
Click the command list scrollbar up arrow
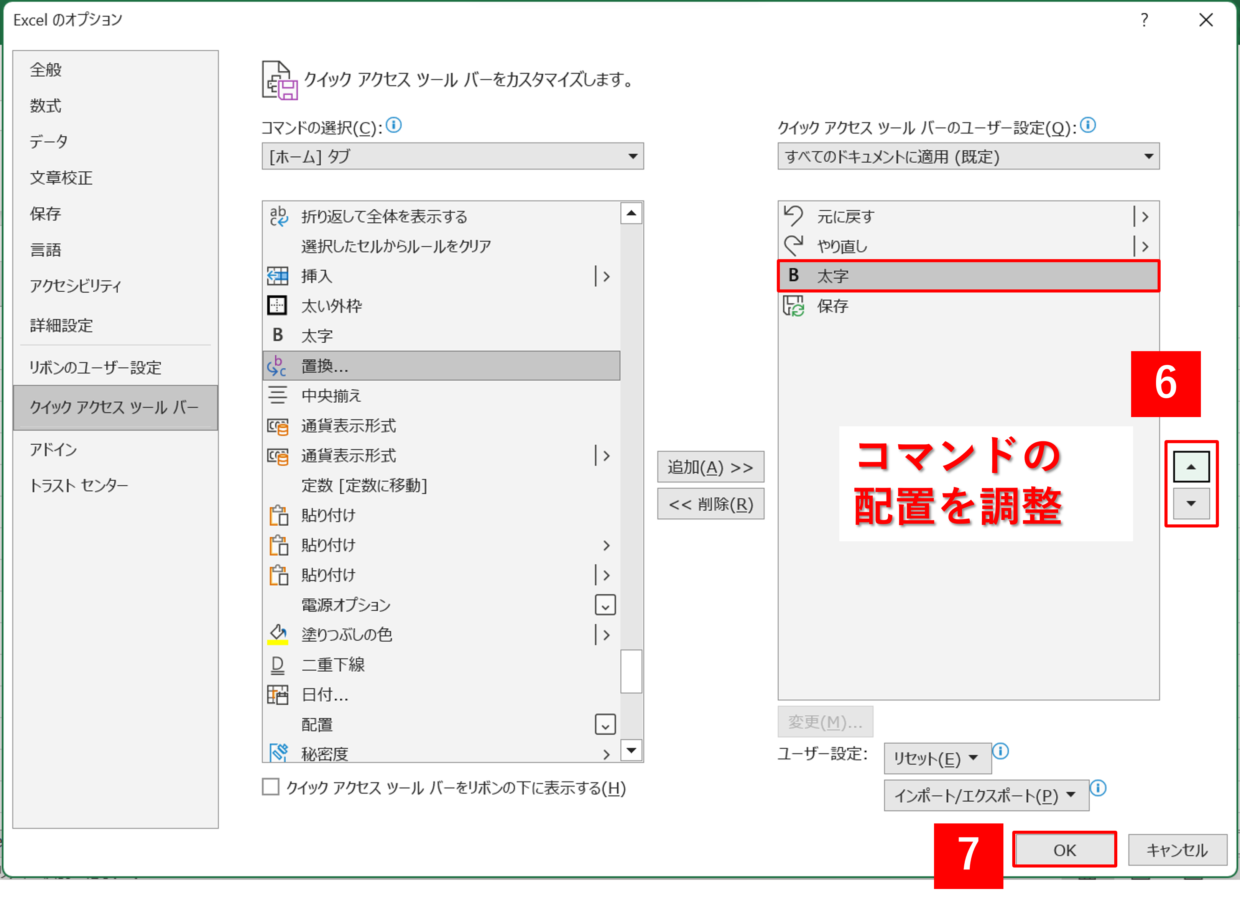click(x=631, y=213)
